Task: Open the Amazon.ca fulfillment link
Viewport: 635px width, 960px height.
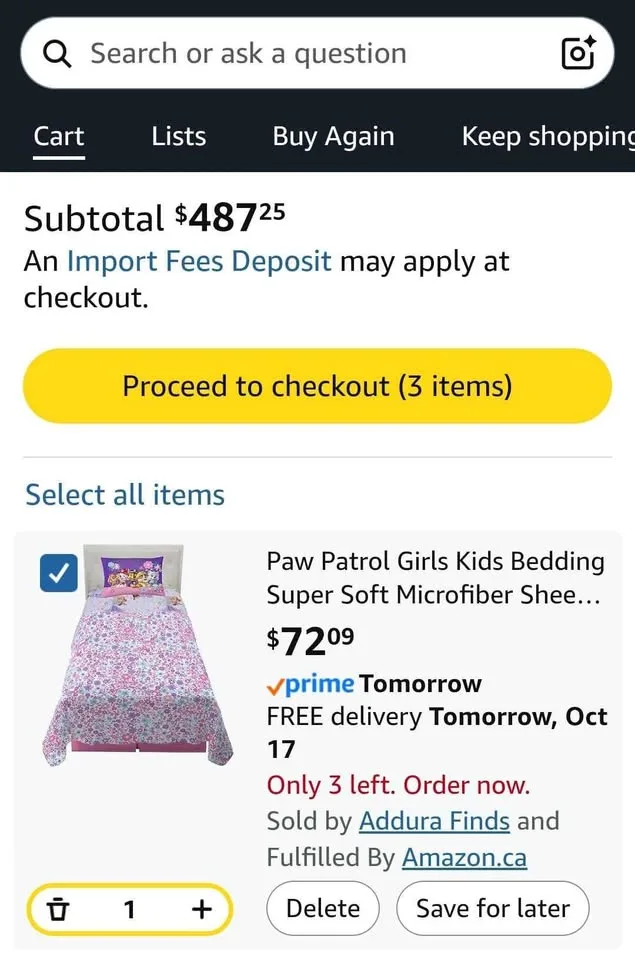Action: point(464,857)
